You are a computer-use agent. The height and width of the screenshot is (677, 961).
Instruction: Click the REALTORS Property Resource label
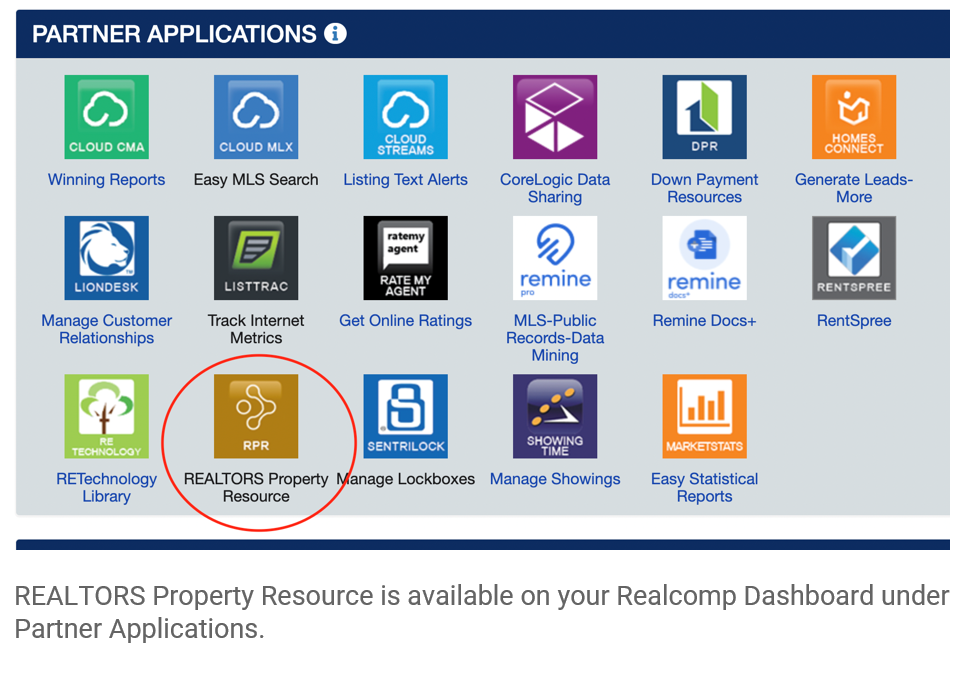[x=256, y=487]
